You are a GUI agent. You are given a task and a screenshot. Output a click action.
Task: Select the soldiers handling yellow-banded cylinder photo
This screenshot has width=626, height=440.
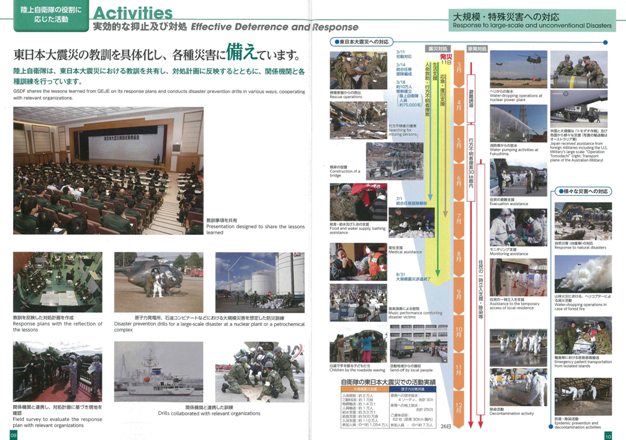(579, 69)
